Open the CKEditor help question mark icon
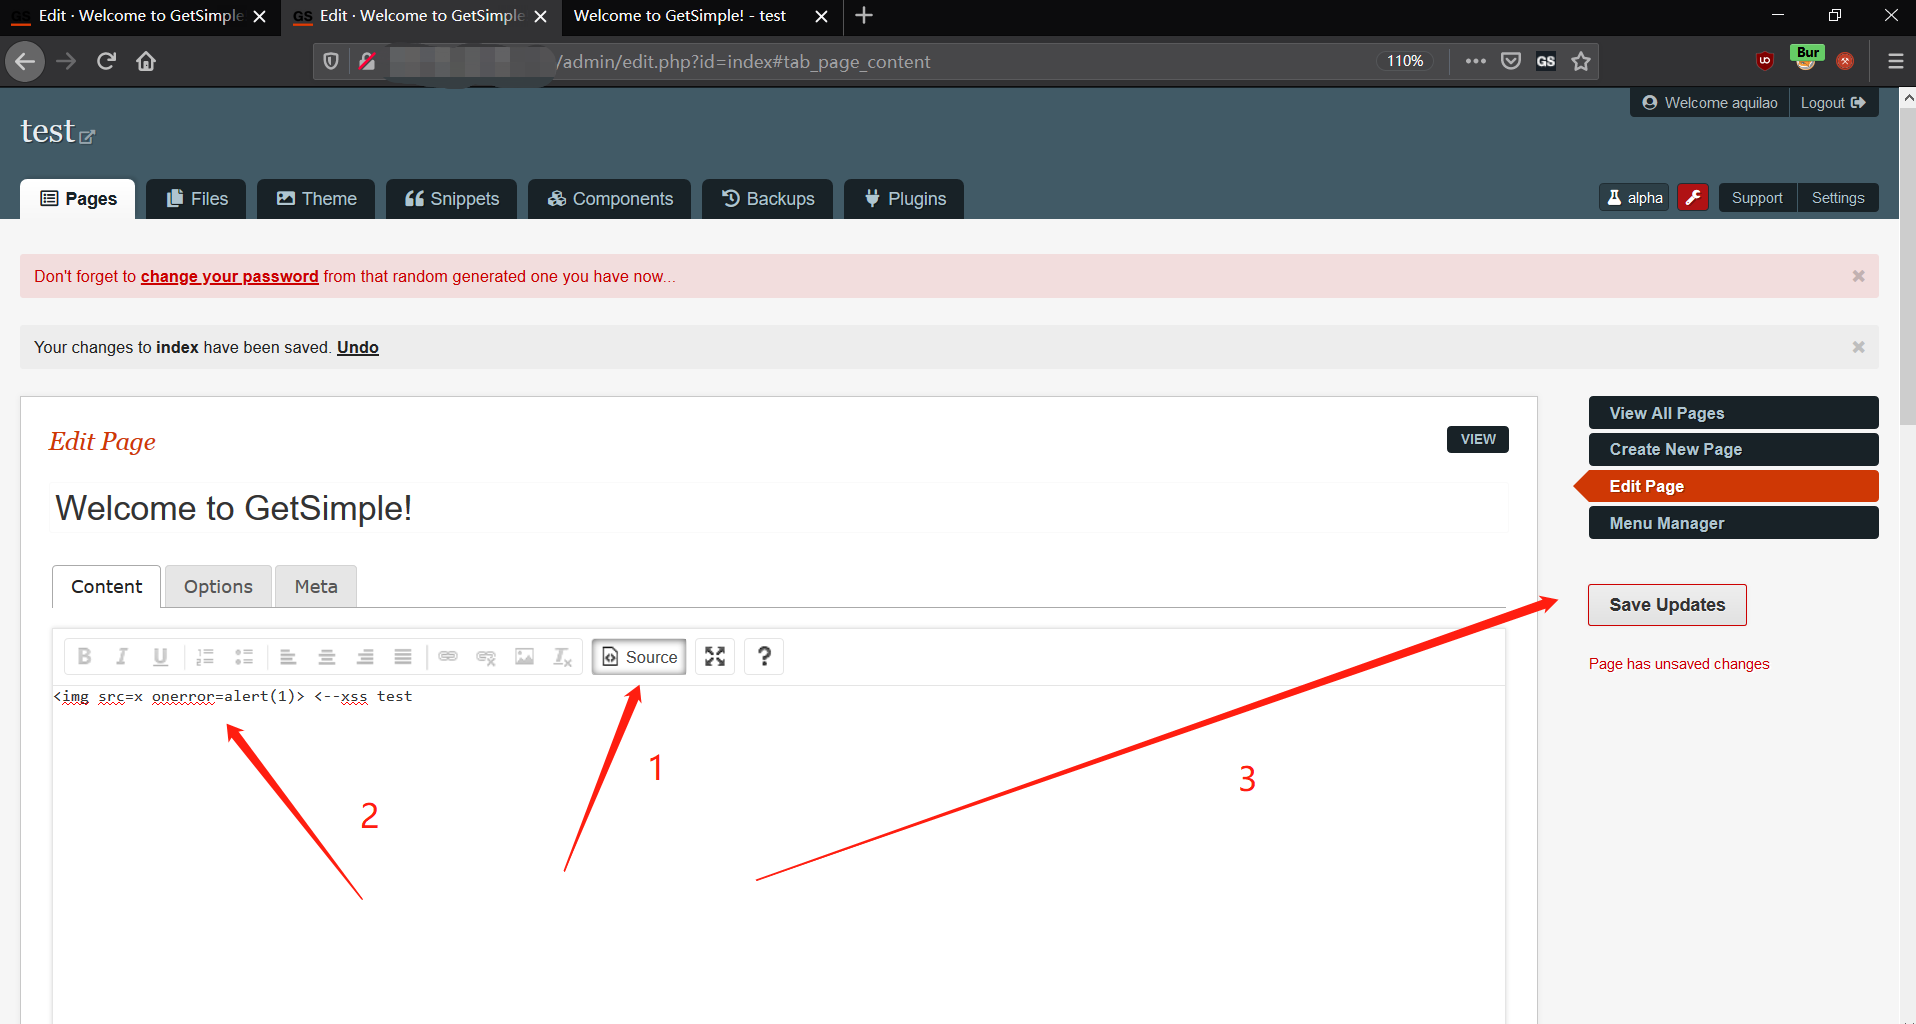This screenshot has height=1024, width=1916. click(763, 656)
